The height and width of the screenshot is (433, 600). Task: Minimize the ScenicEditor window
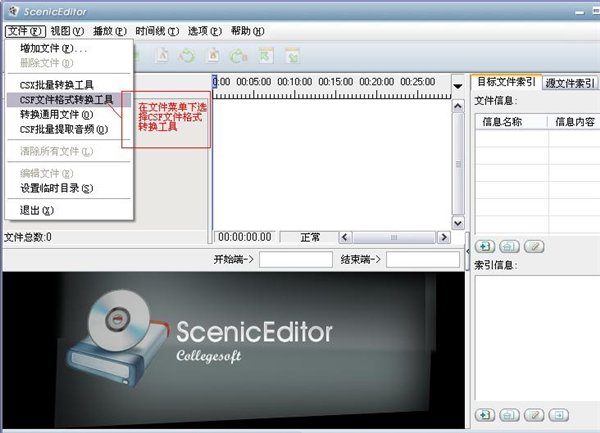click(x=580, y=12)
